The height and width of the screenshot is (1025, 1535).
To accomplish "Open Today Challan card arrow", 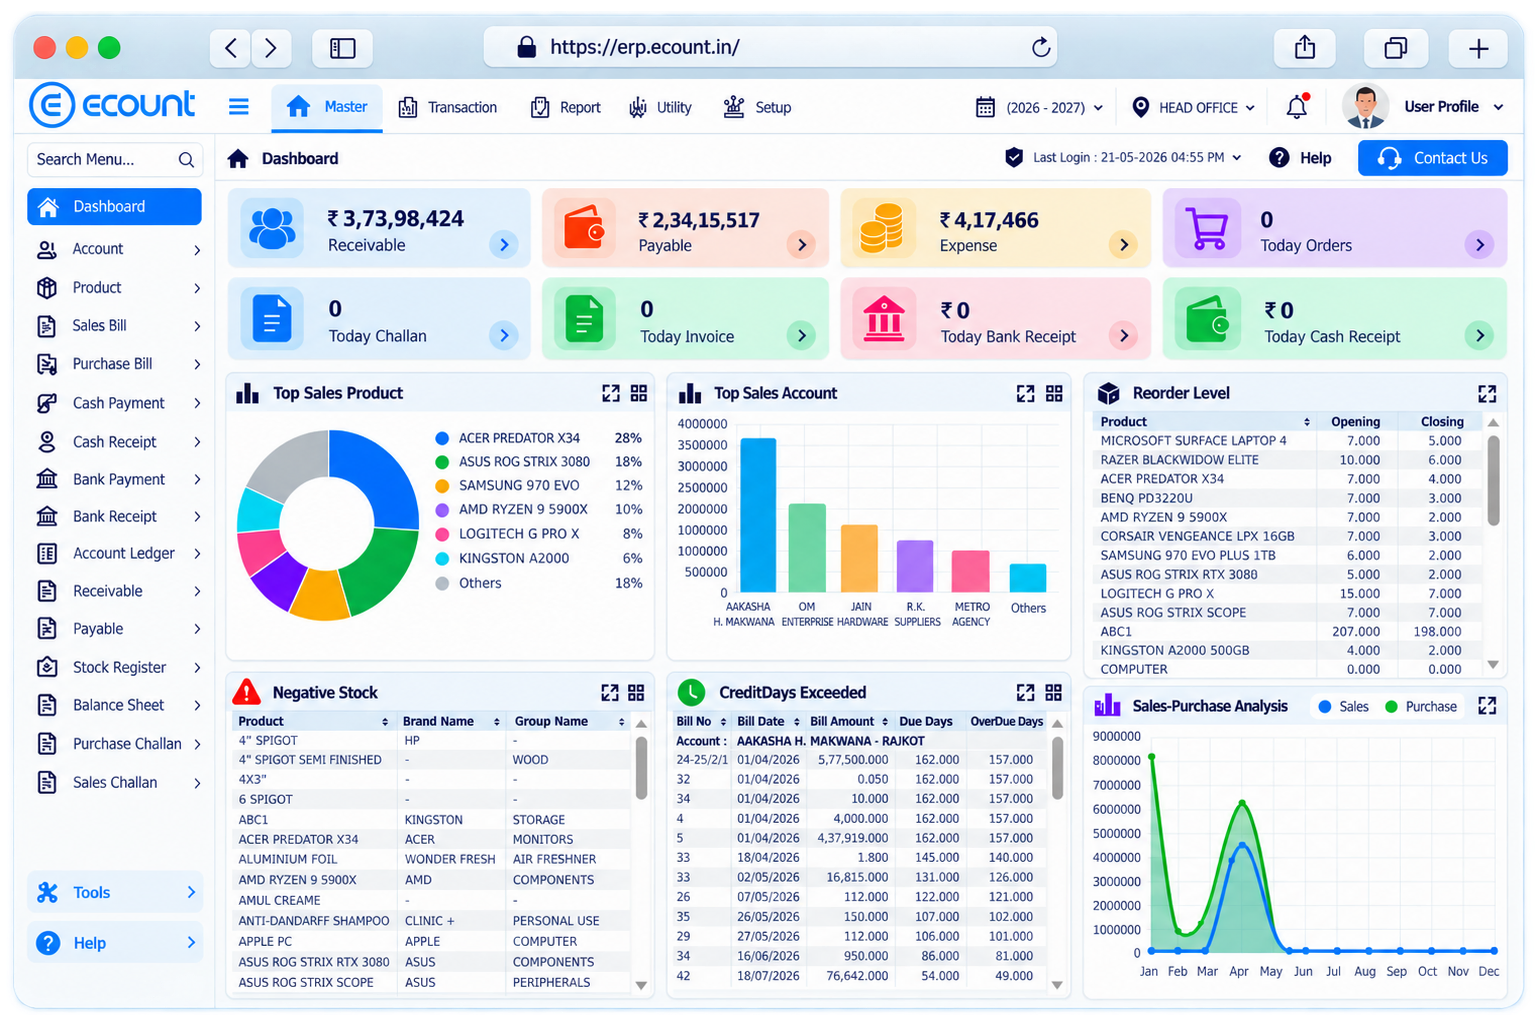I will pos(504,335).
